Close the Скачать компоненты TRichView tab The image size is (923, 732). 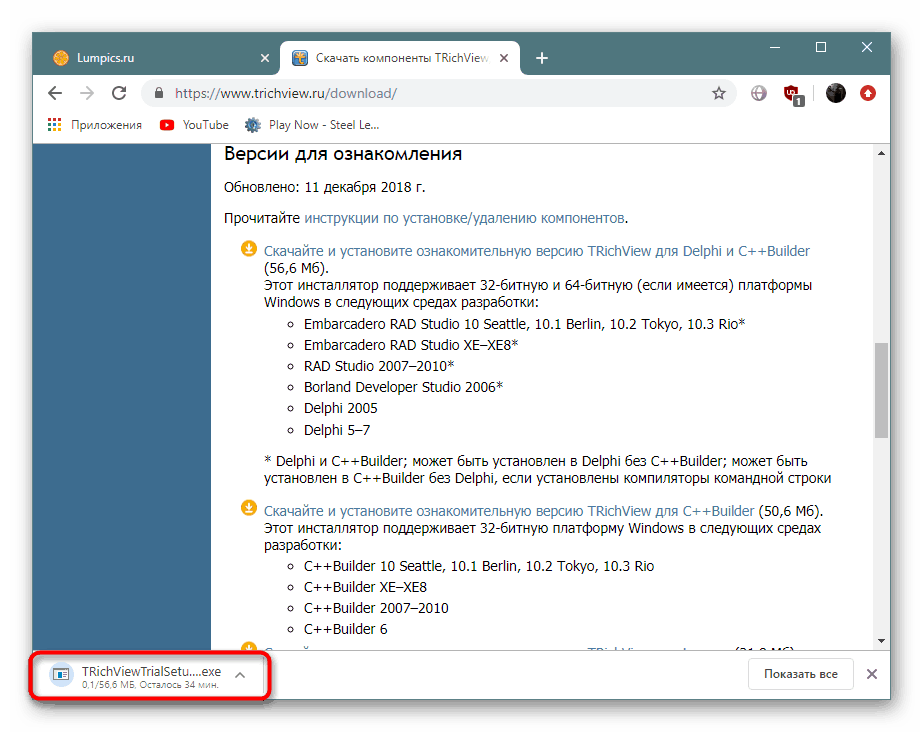point(504,58)
